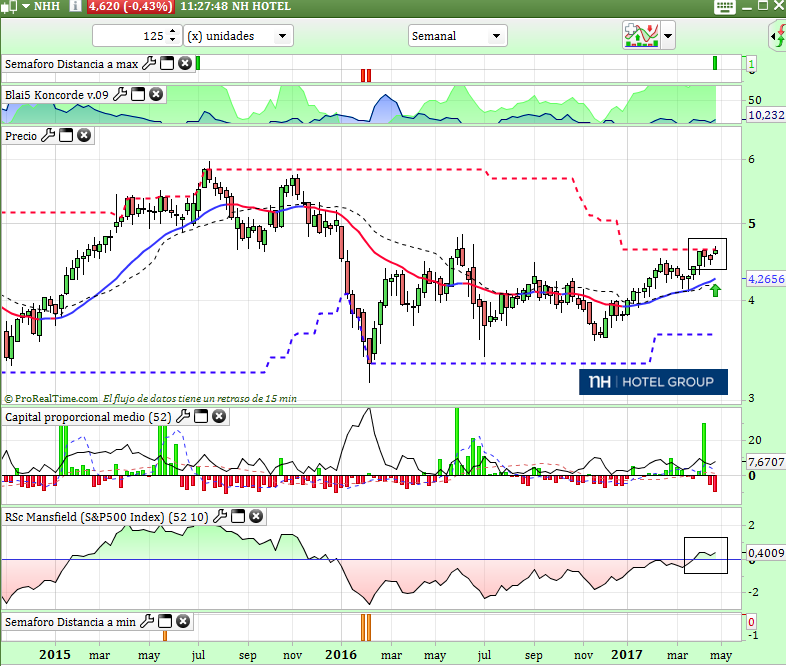The image size is (786, 666).
Task: Remove the RSc Mansfield indicator
Action: coord(256,516)
